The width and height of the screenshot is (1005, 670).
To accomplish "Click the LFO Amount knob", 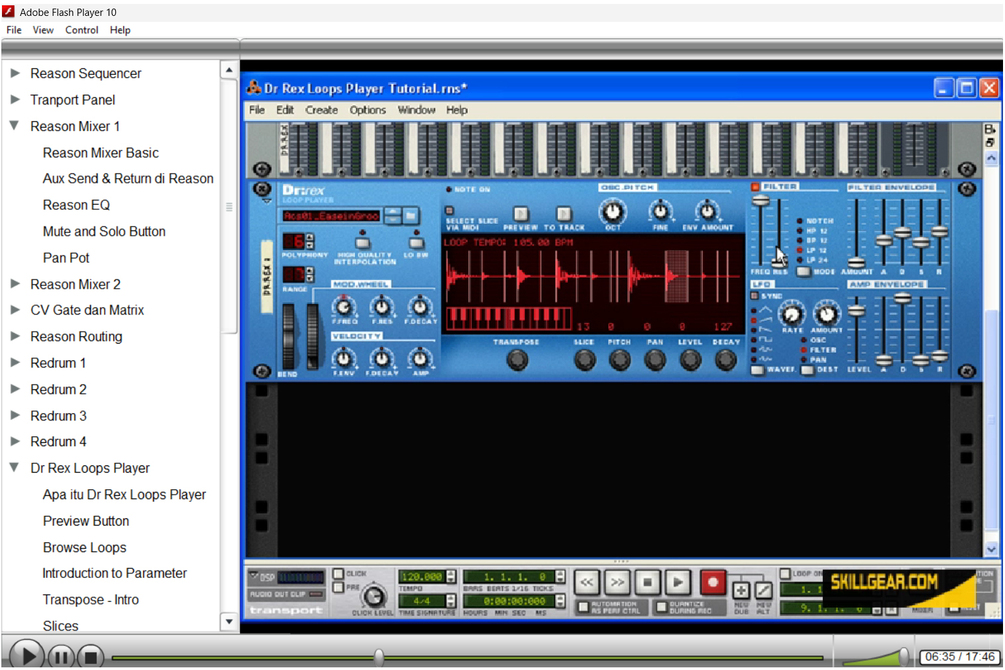I will click(826, 314).
